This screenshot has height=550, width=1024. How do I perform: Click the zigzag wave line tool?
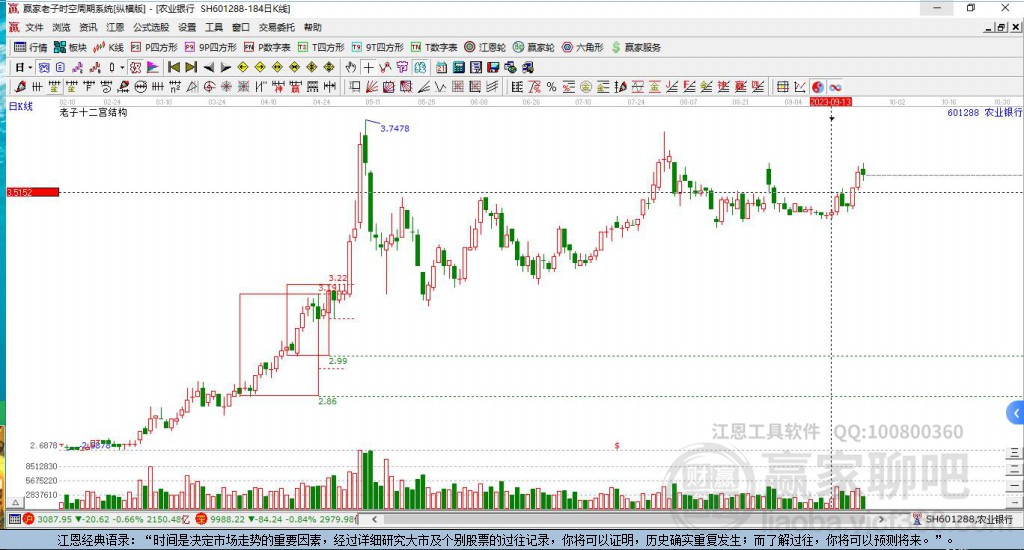(x=441, y=87)
